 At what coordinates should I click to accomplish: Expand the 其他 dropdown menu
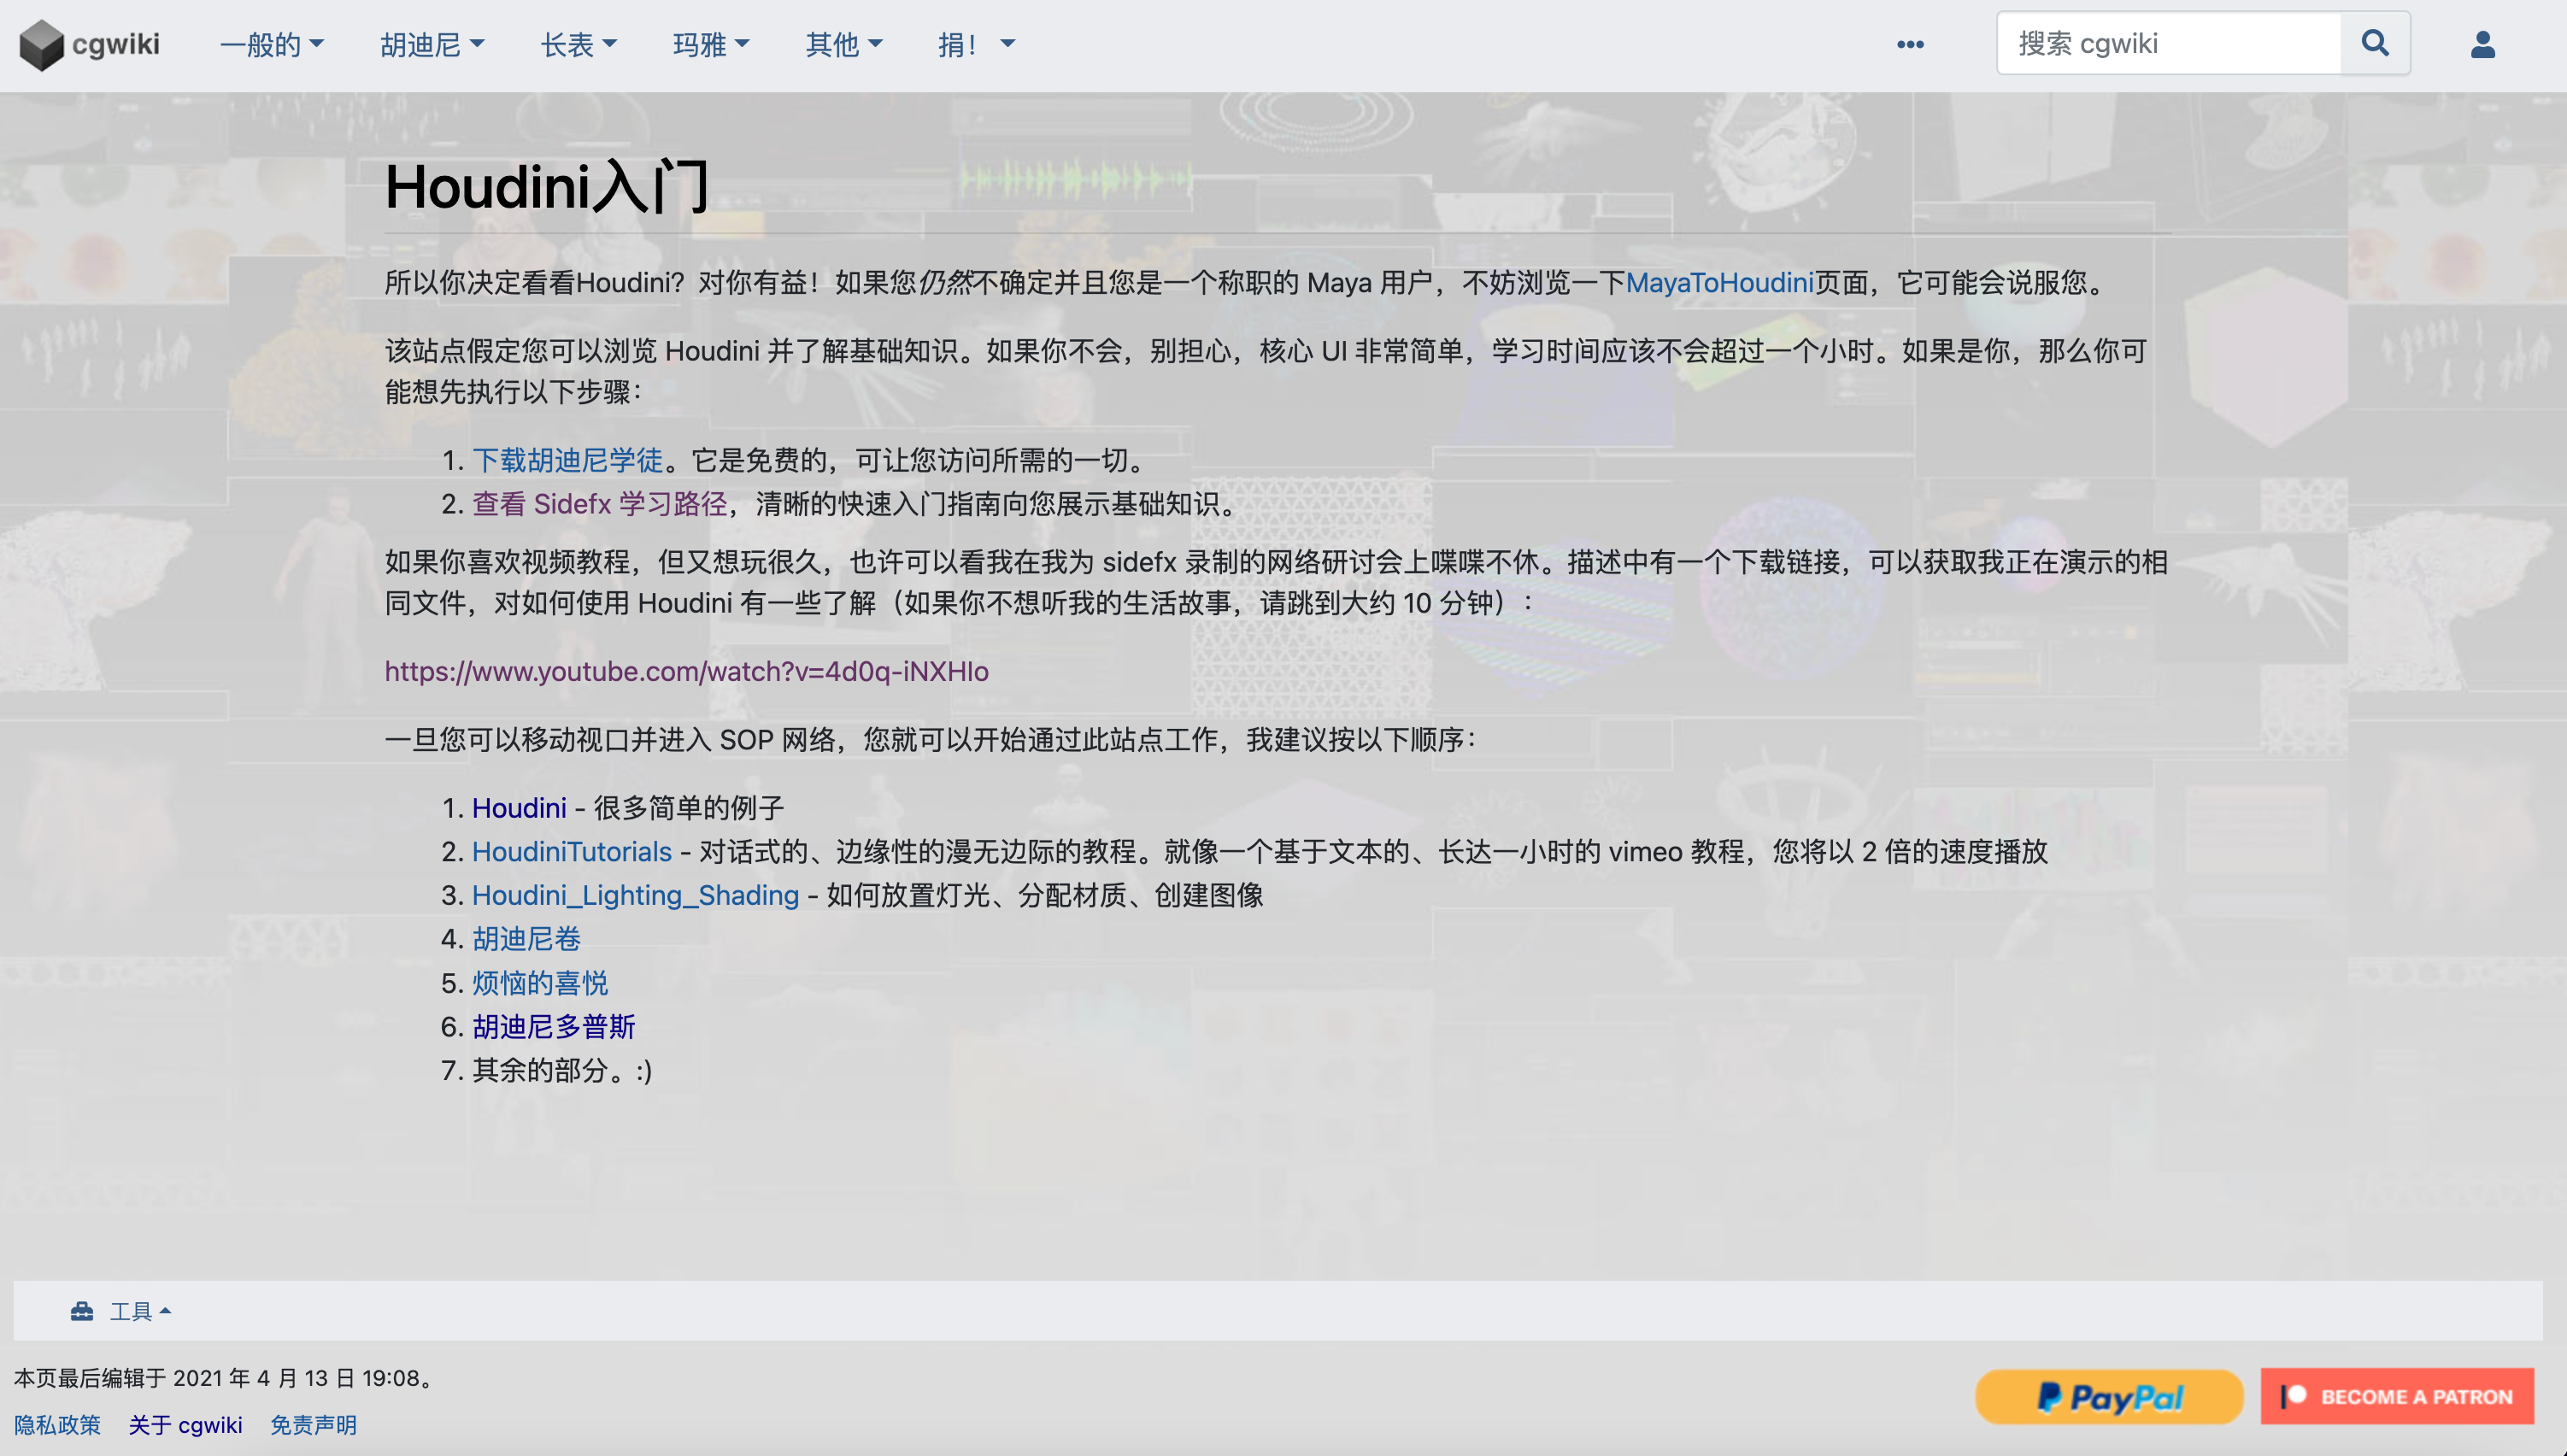pos(844,44)
